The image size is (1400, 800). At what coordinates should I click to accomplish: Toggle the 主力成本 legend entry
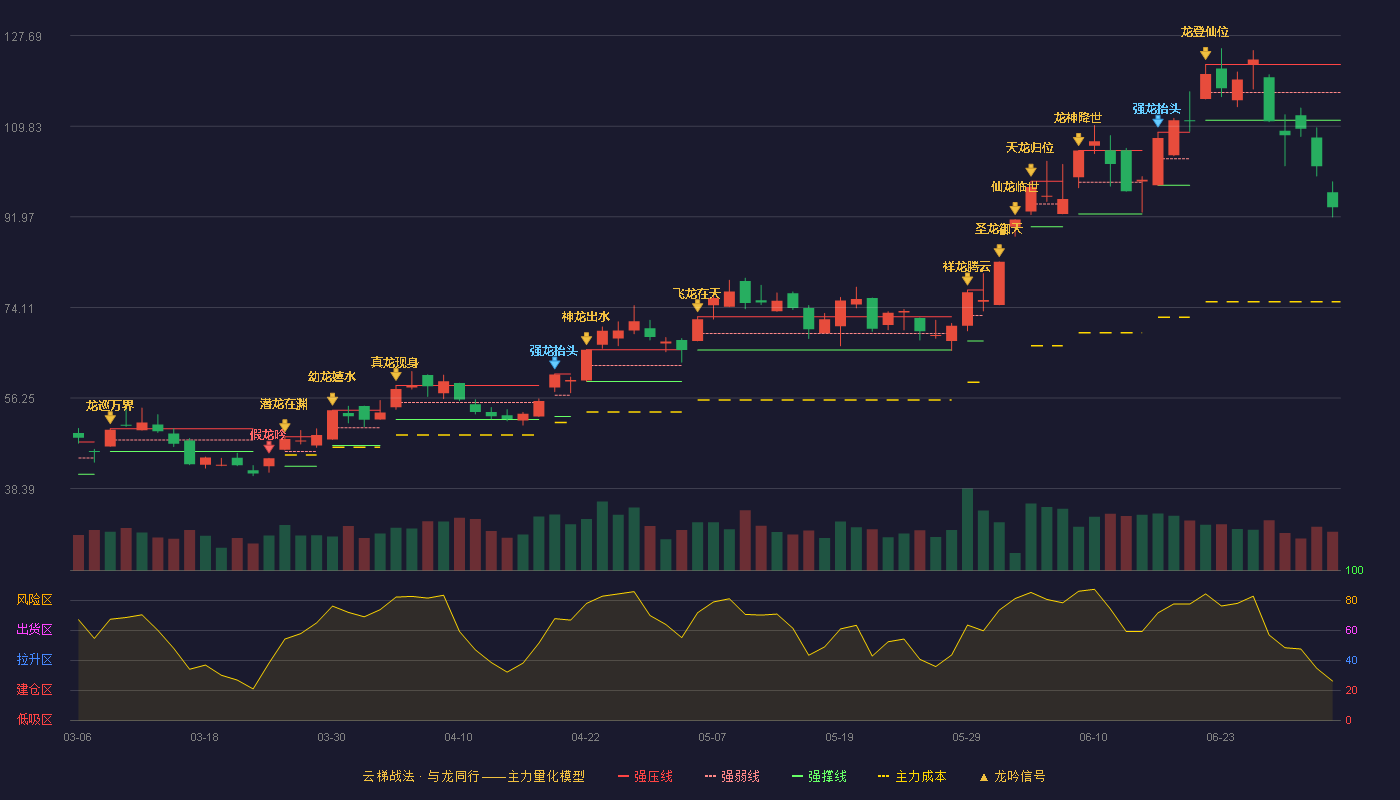912,776
